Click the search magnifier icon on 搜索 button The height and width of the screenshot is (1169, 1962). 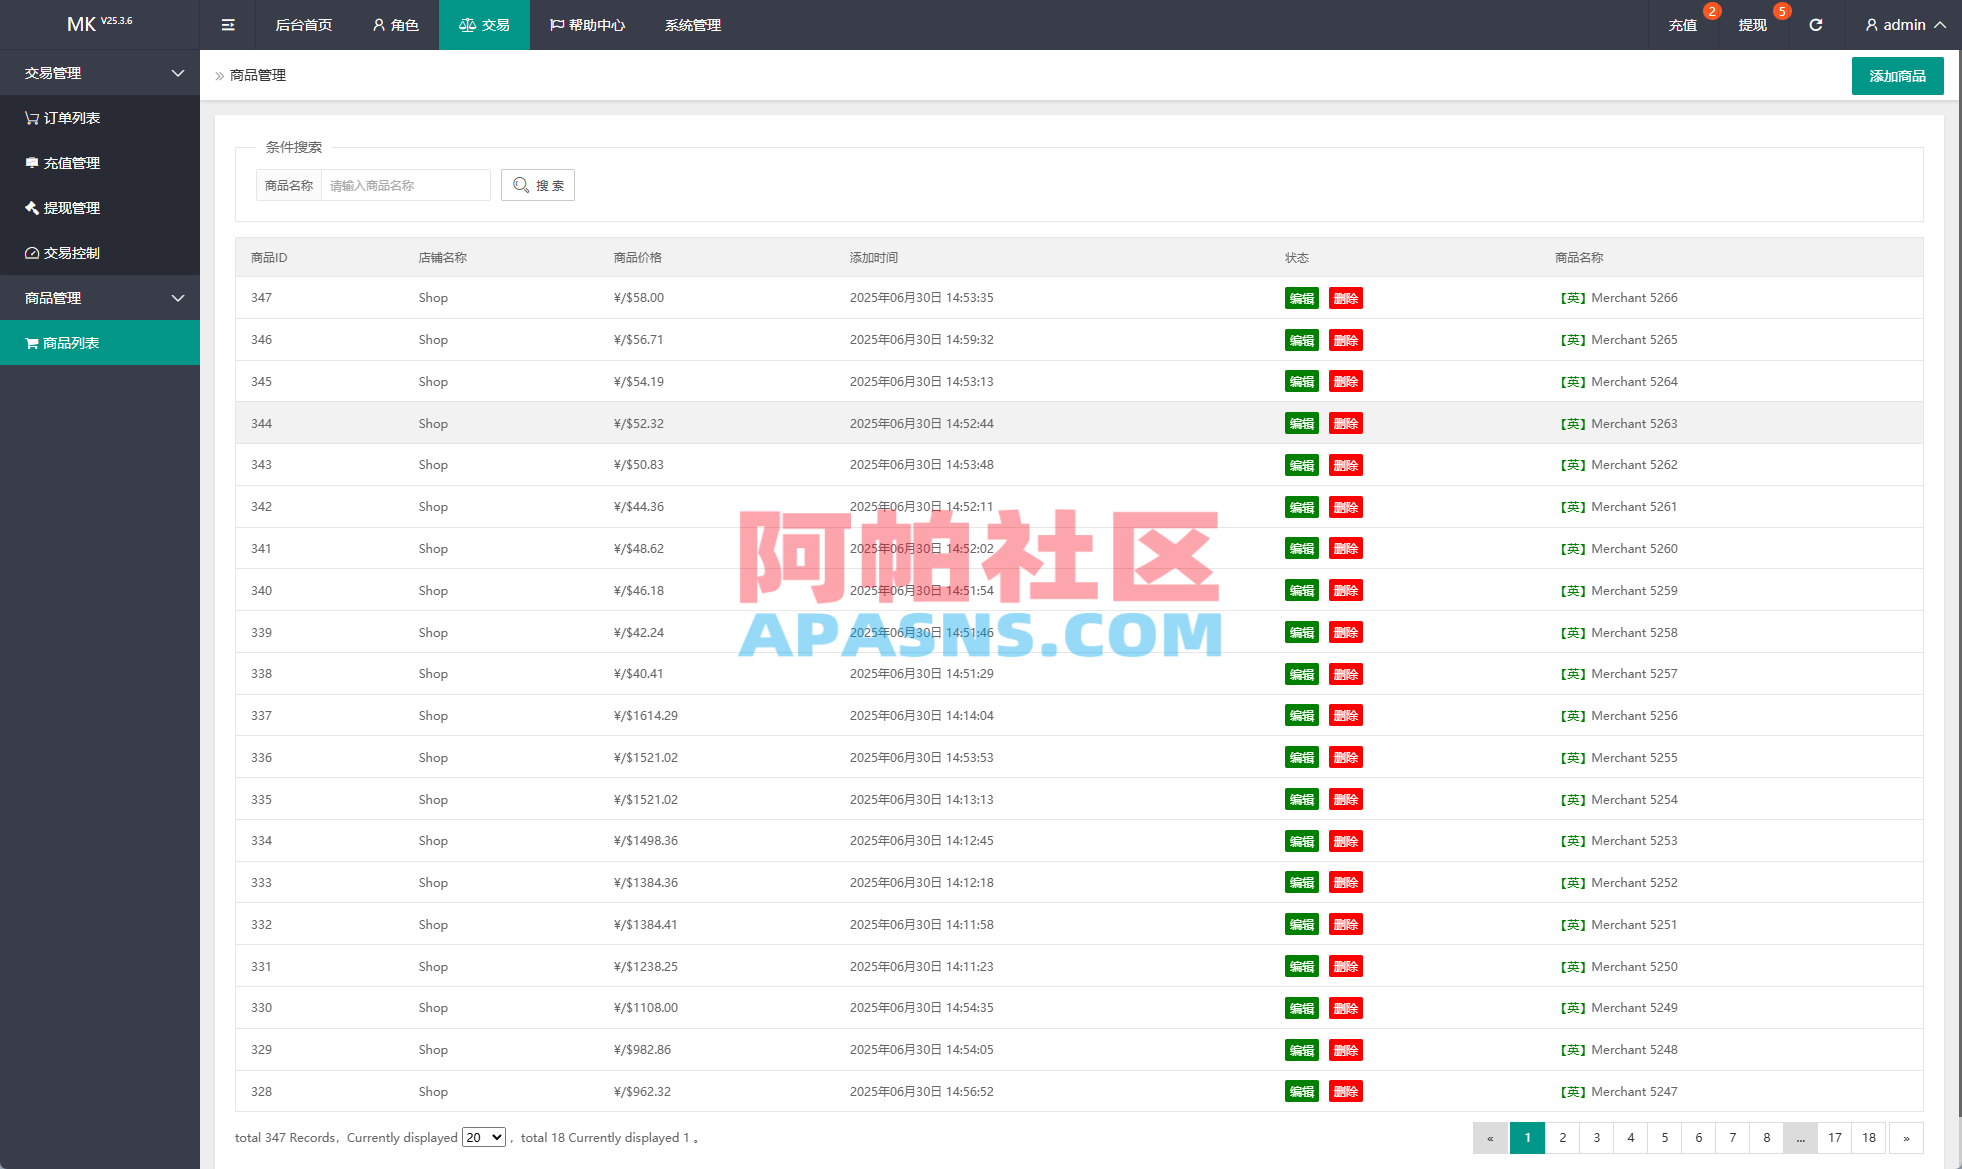click(521, 184)
